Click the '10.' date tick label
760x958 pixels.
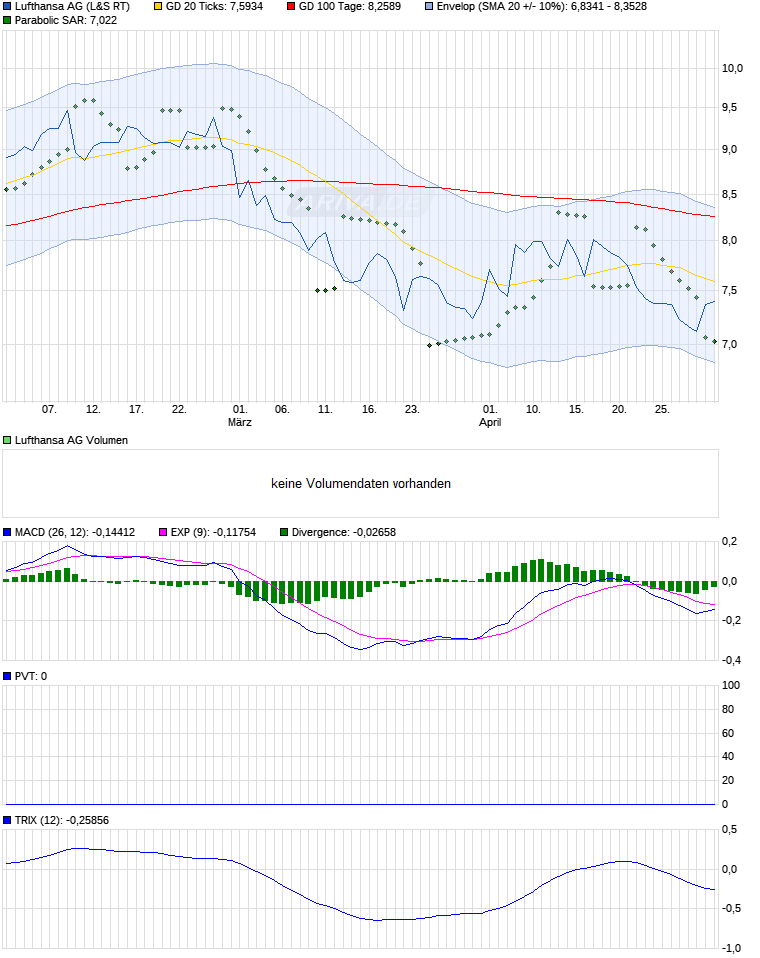point(533,409)
